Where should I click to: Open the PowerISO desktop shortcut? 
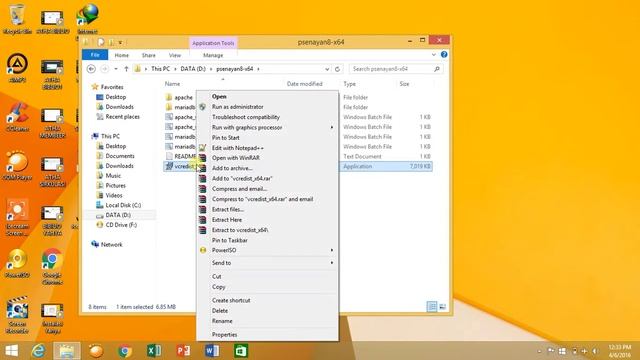[x=17, y=263]
